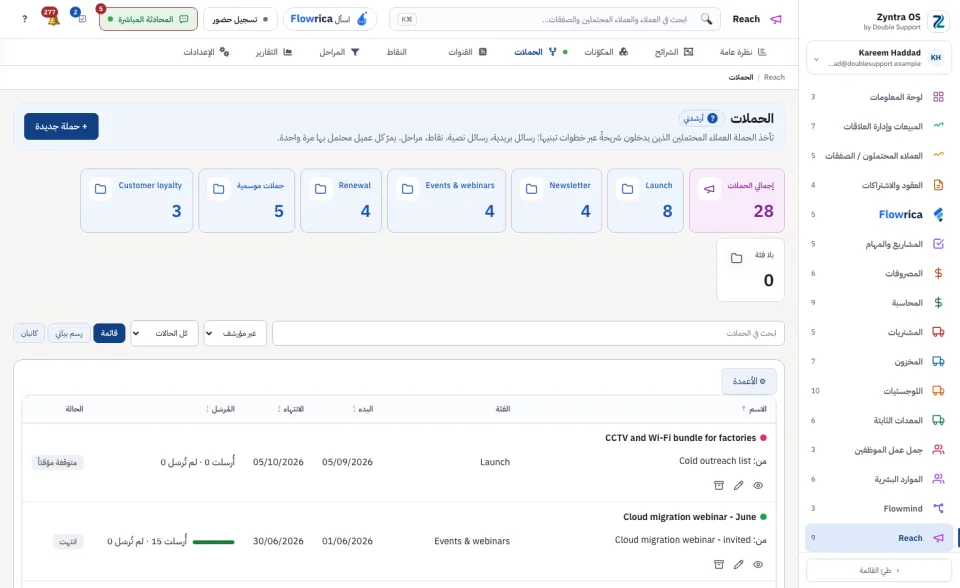The width and height of the screenshot is (960, 588).
Task: Filter by Launch category card
Action: (x=645, y=200)
